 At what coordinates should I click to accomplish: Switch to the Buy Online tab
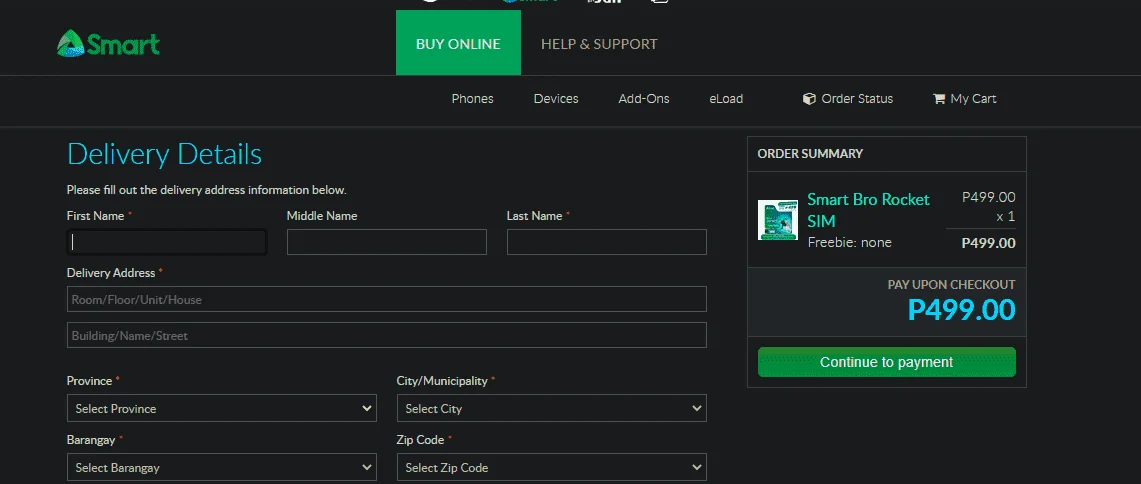(x=458, y=44)
